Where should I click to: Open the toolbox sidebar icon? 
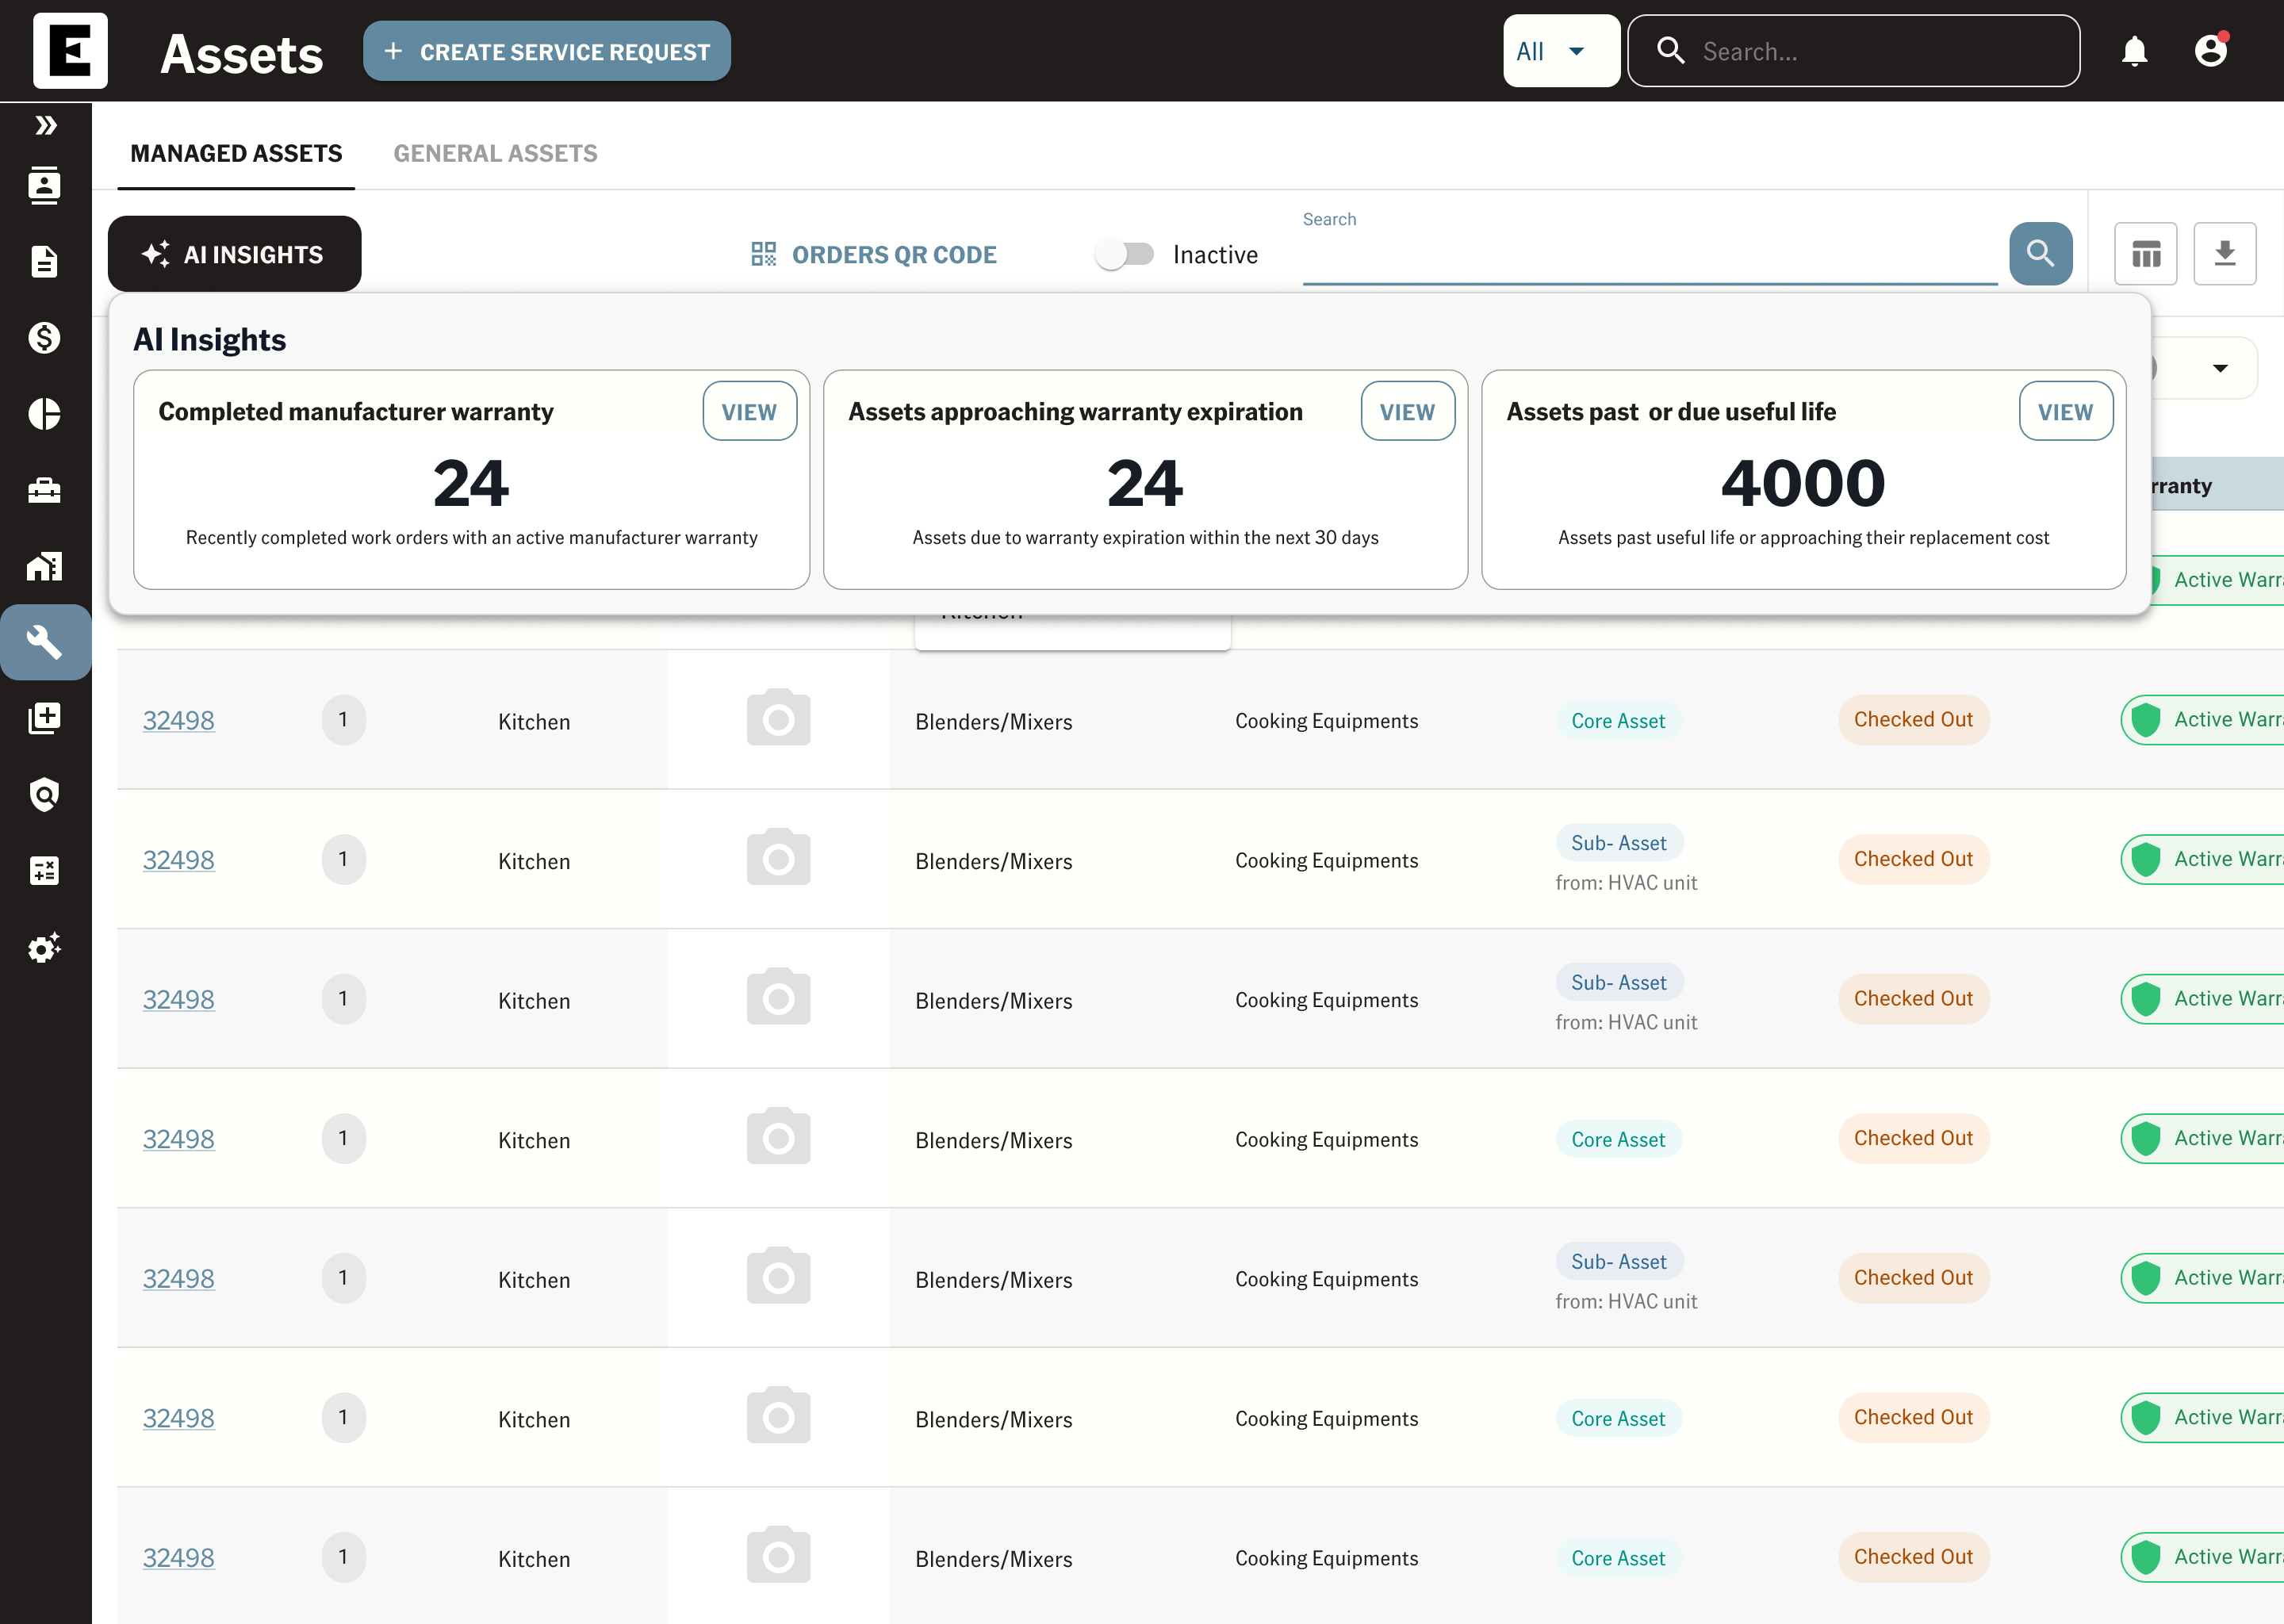(x=45, y=490)
